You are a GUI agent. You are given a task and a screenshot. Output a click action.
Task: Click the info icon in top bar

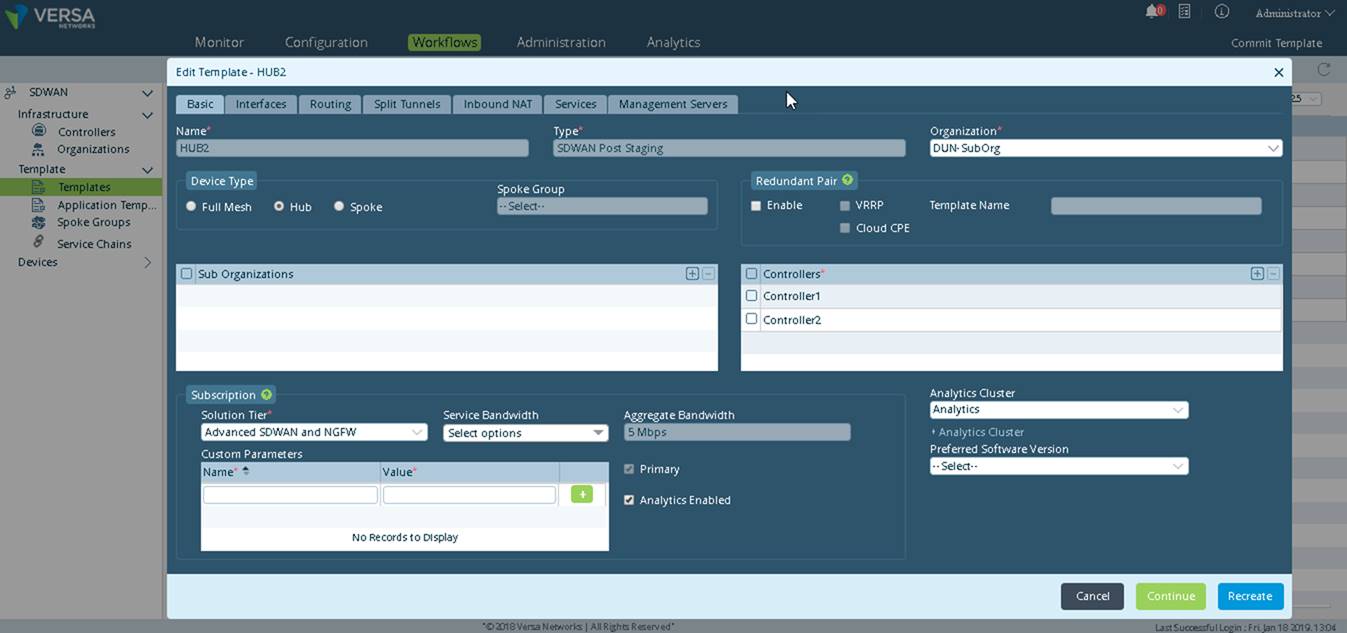pos(1221,12)
